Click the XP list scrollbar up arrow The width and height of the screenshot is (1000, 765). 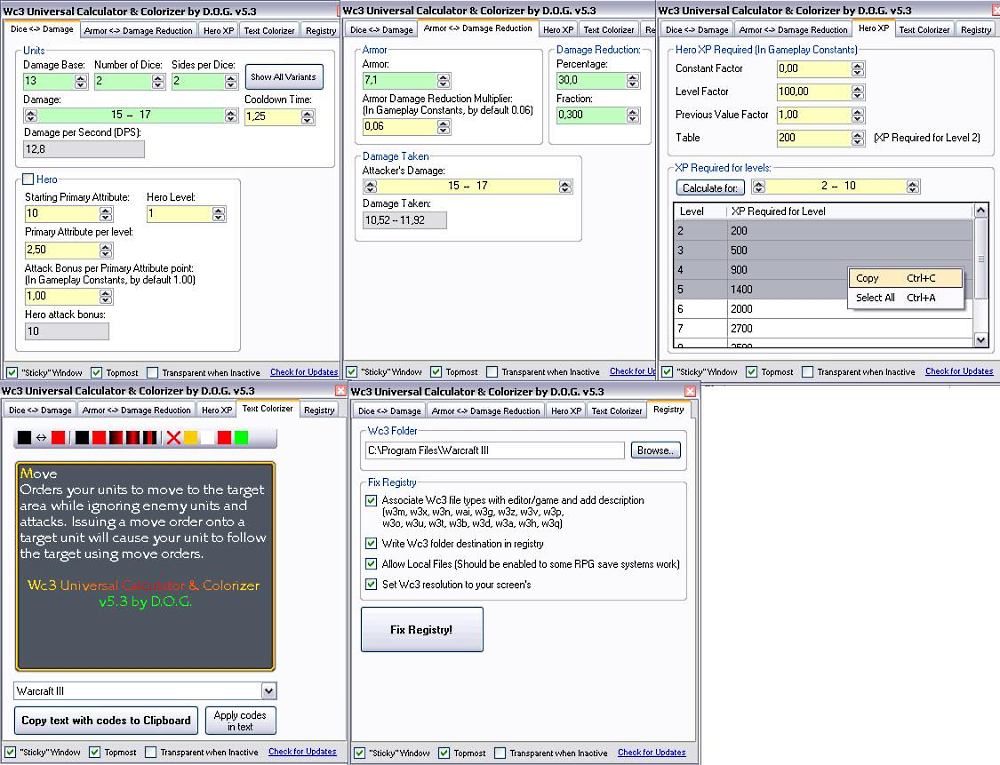(981, 210)
